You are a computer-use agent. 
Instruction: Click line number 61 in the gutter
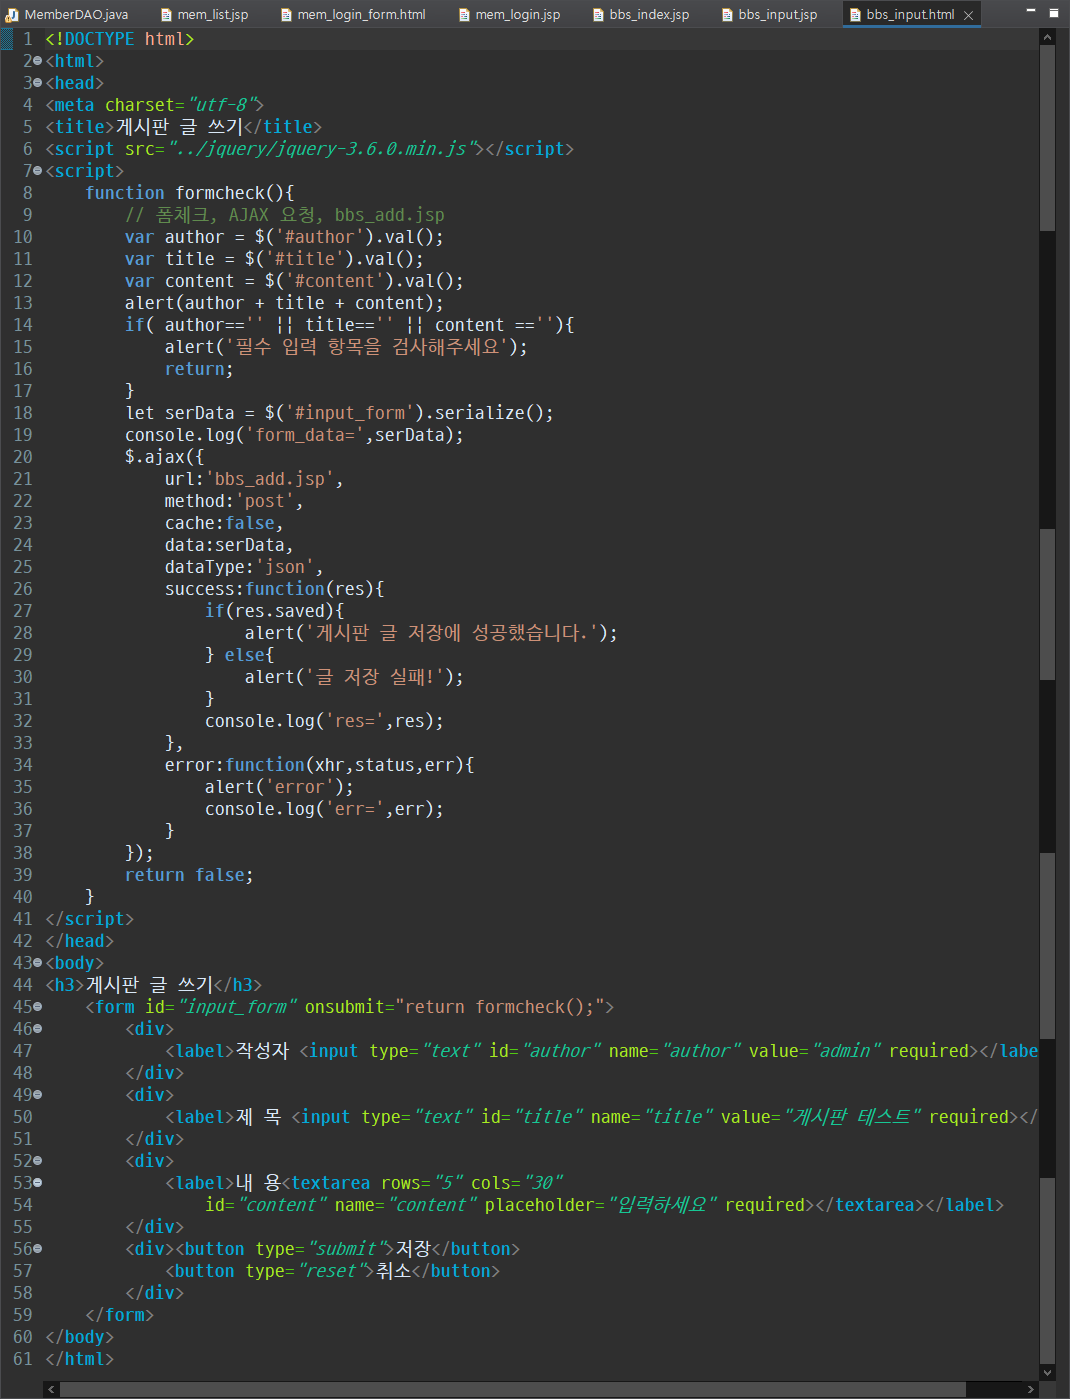(x=23, y=1359)
